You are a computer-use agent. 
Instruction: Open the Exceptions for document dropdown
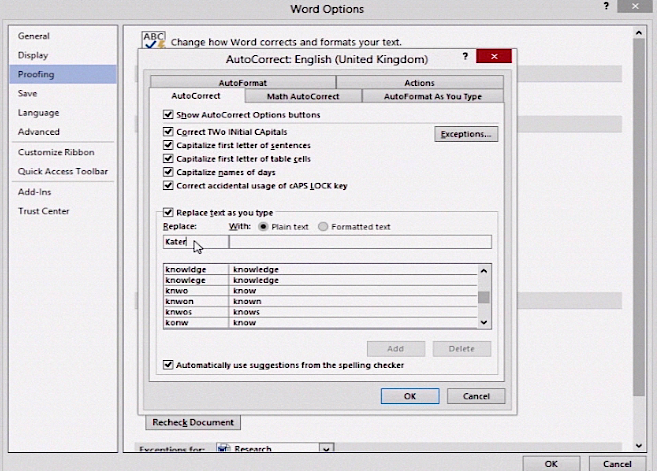[x=326, y=448]
